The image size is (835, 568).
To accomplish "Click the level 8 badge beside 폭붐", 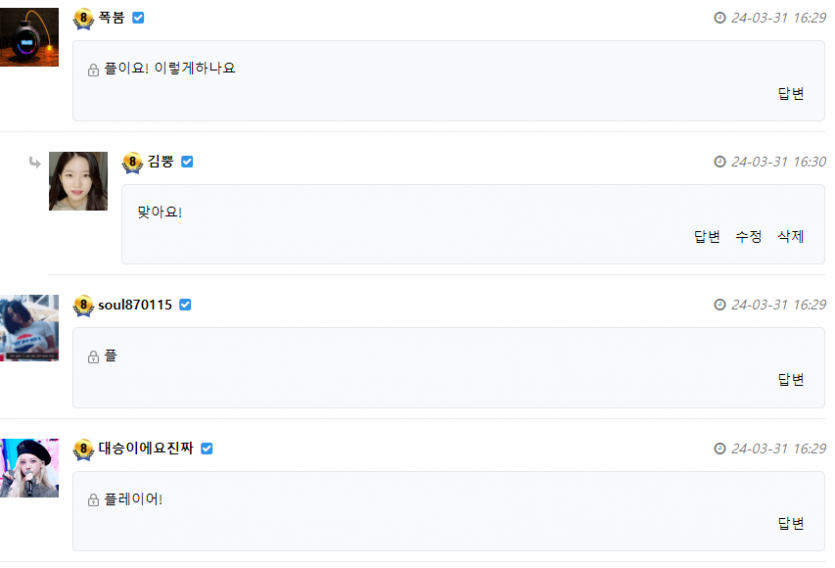I will pyautogui.click(x=83, y=19).
